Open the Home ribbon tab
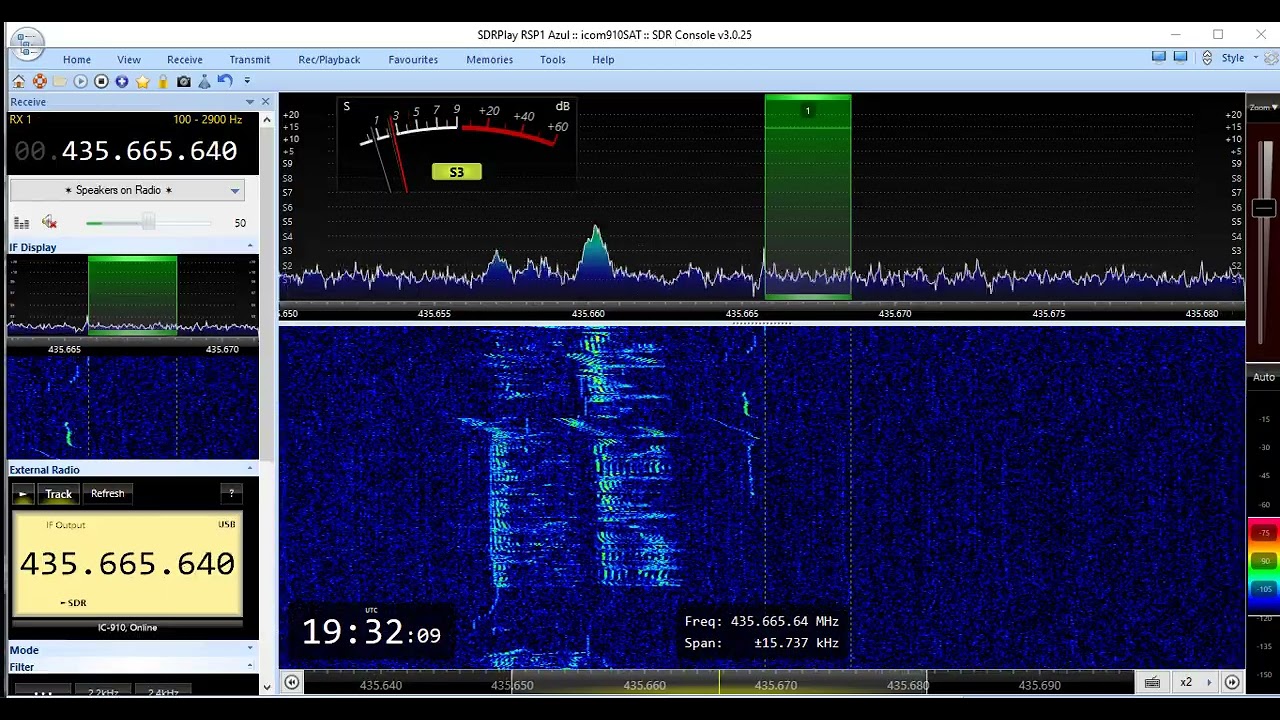1280x720 pixels. pyautogui.click(x=77, y=60)
